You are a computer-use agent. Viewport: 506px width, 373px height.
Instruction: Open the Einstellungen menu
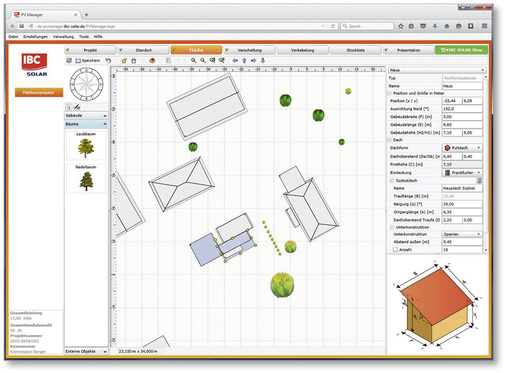pyautogui.click(x=35, y=37)
